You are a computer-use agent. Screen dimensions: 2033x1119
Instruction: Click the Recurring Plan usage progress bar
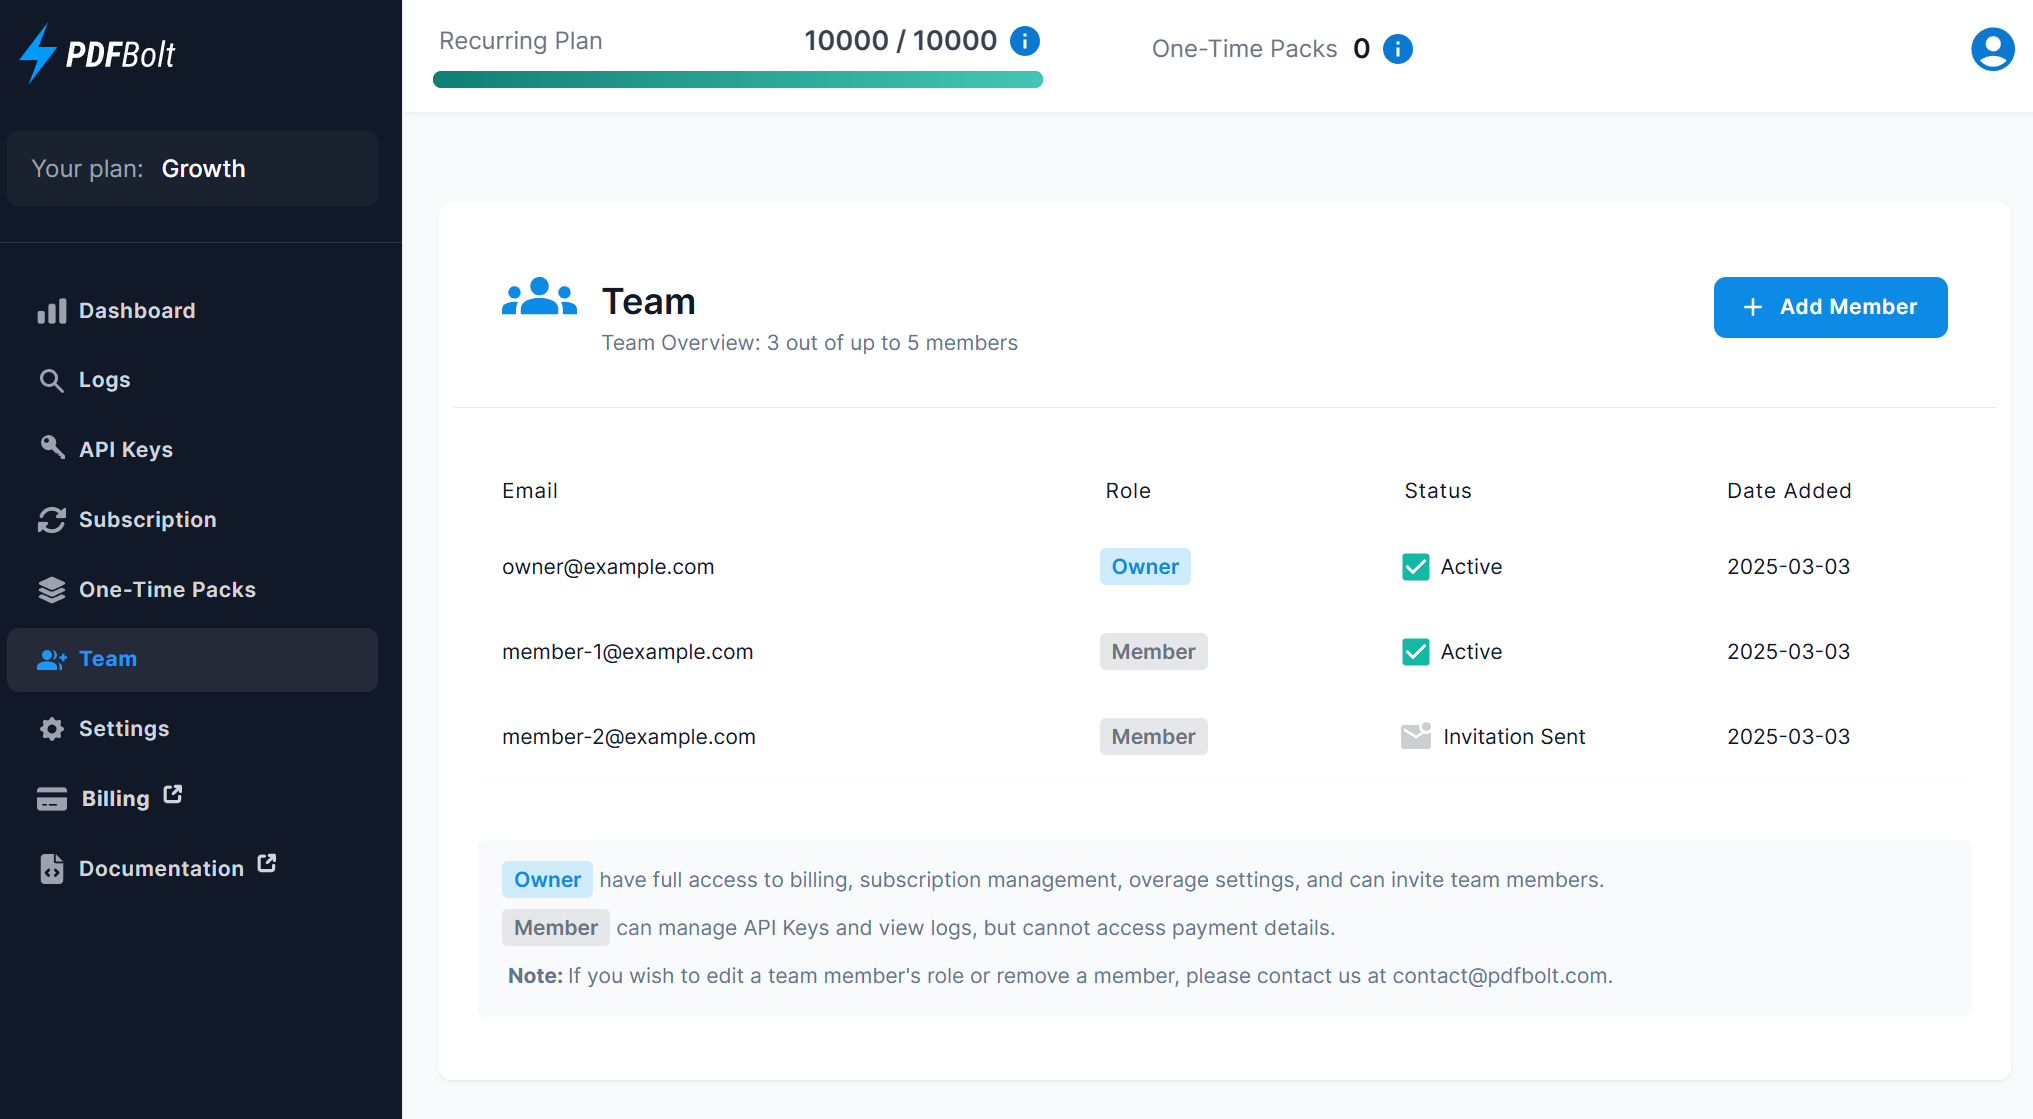click(x=737, y=80)
